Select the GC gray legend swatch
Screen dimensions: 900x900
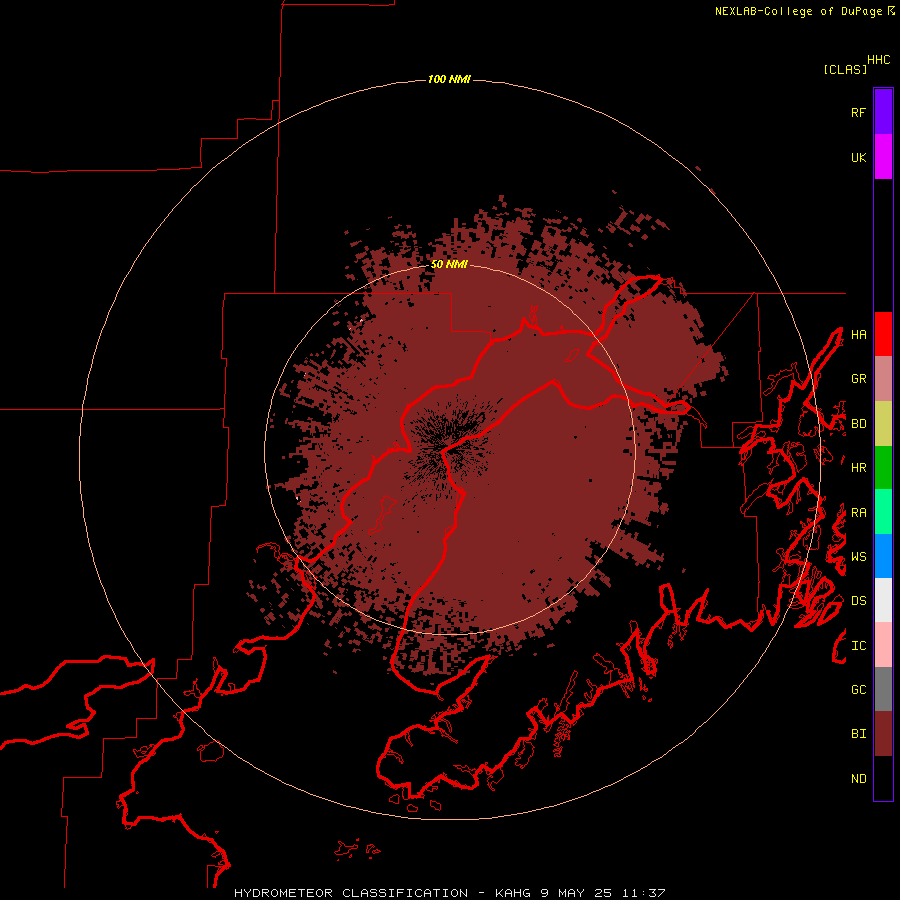click(x=883, y=689)
